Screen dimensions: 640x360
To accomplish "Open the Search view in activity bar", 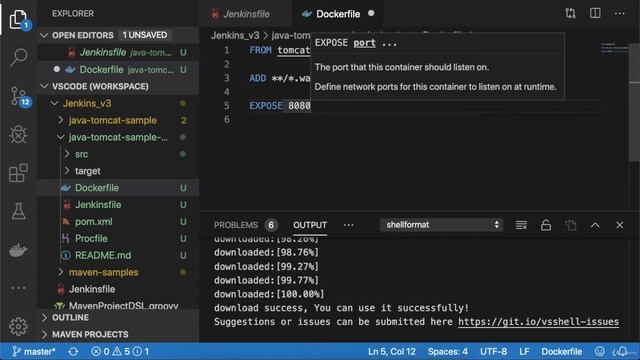I will tap(18, 57).
